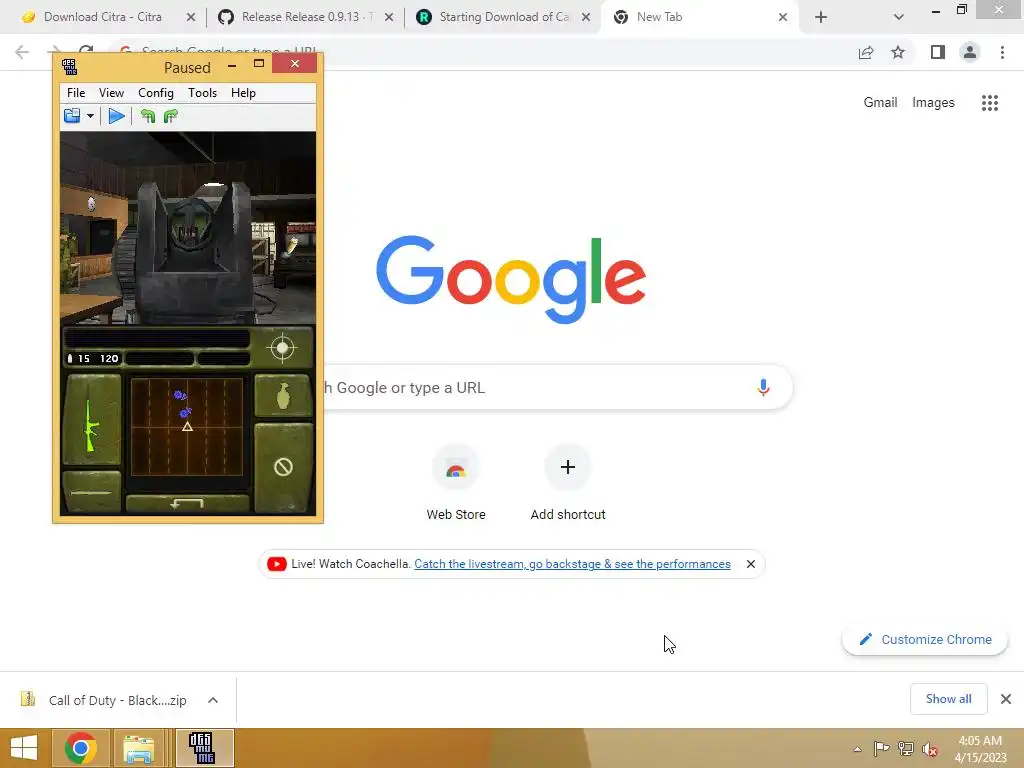This screenshot has height=768, width=1024.
Task: Click the Chrome taskbar icon
Action: tap(81, 748)
